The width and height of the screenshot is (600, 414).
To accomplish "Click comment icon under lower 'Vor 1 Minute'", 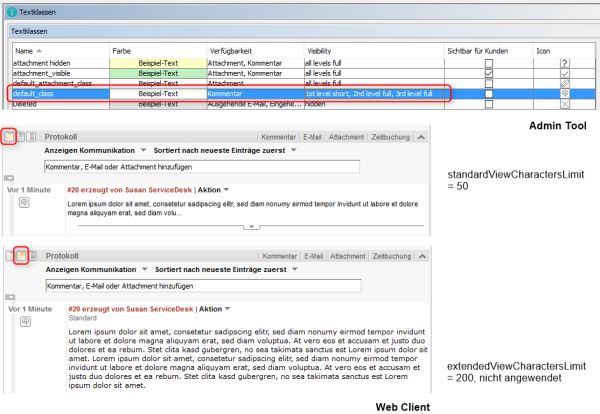I will tap(24, 324).
